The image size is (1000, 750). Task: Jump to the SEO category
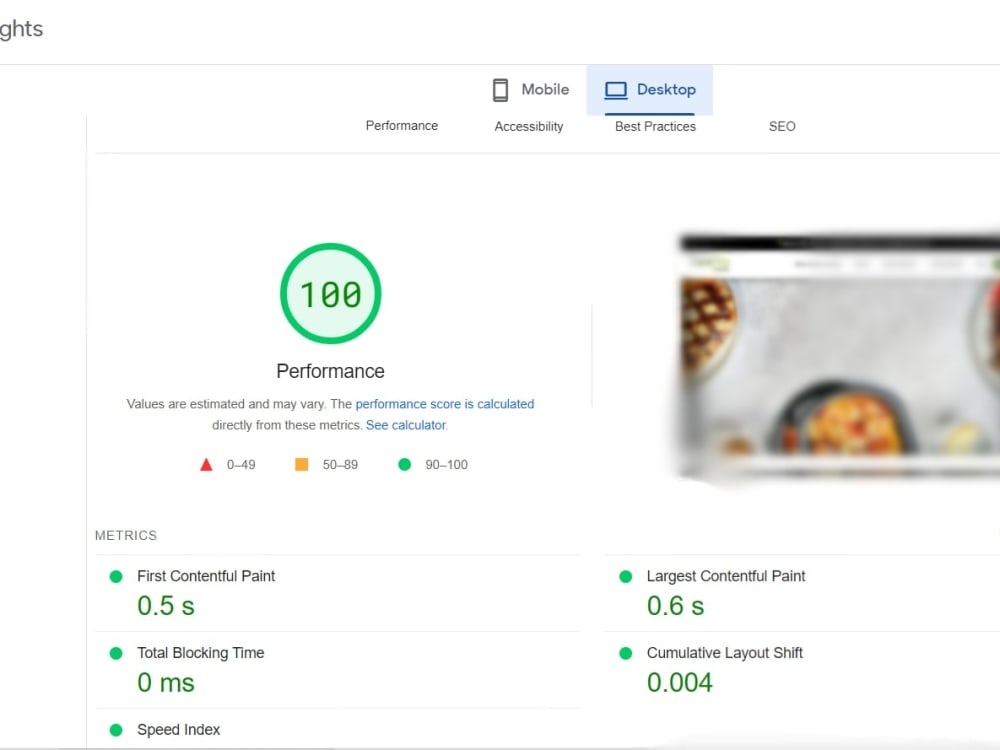(782, 126)
